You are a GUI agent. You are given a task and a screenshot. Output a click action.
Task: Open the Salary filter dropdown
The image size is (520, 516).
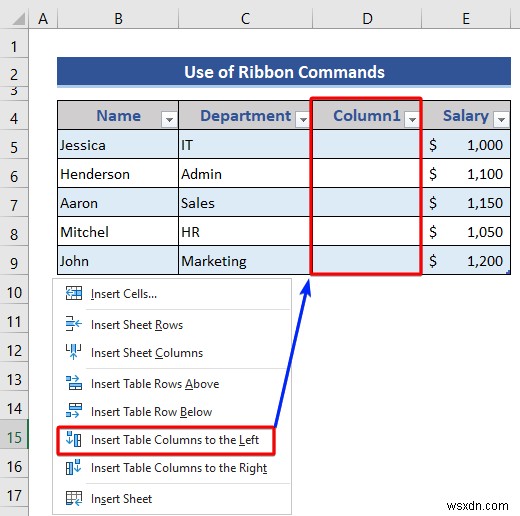click(501, 119)
